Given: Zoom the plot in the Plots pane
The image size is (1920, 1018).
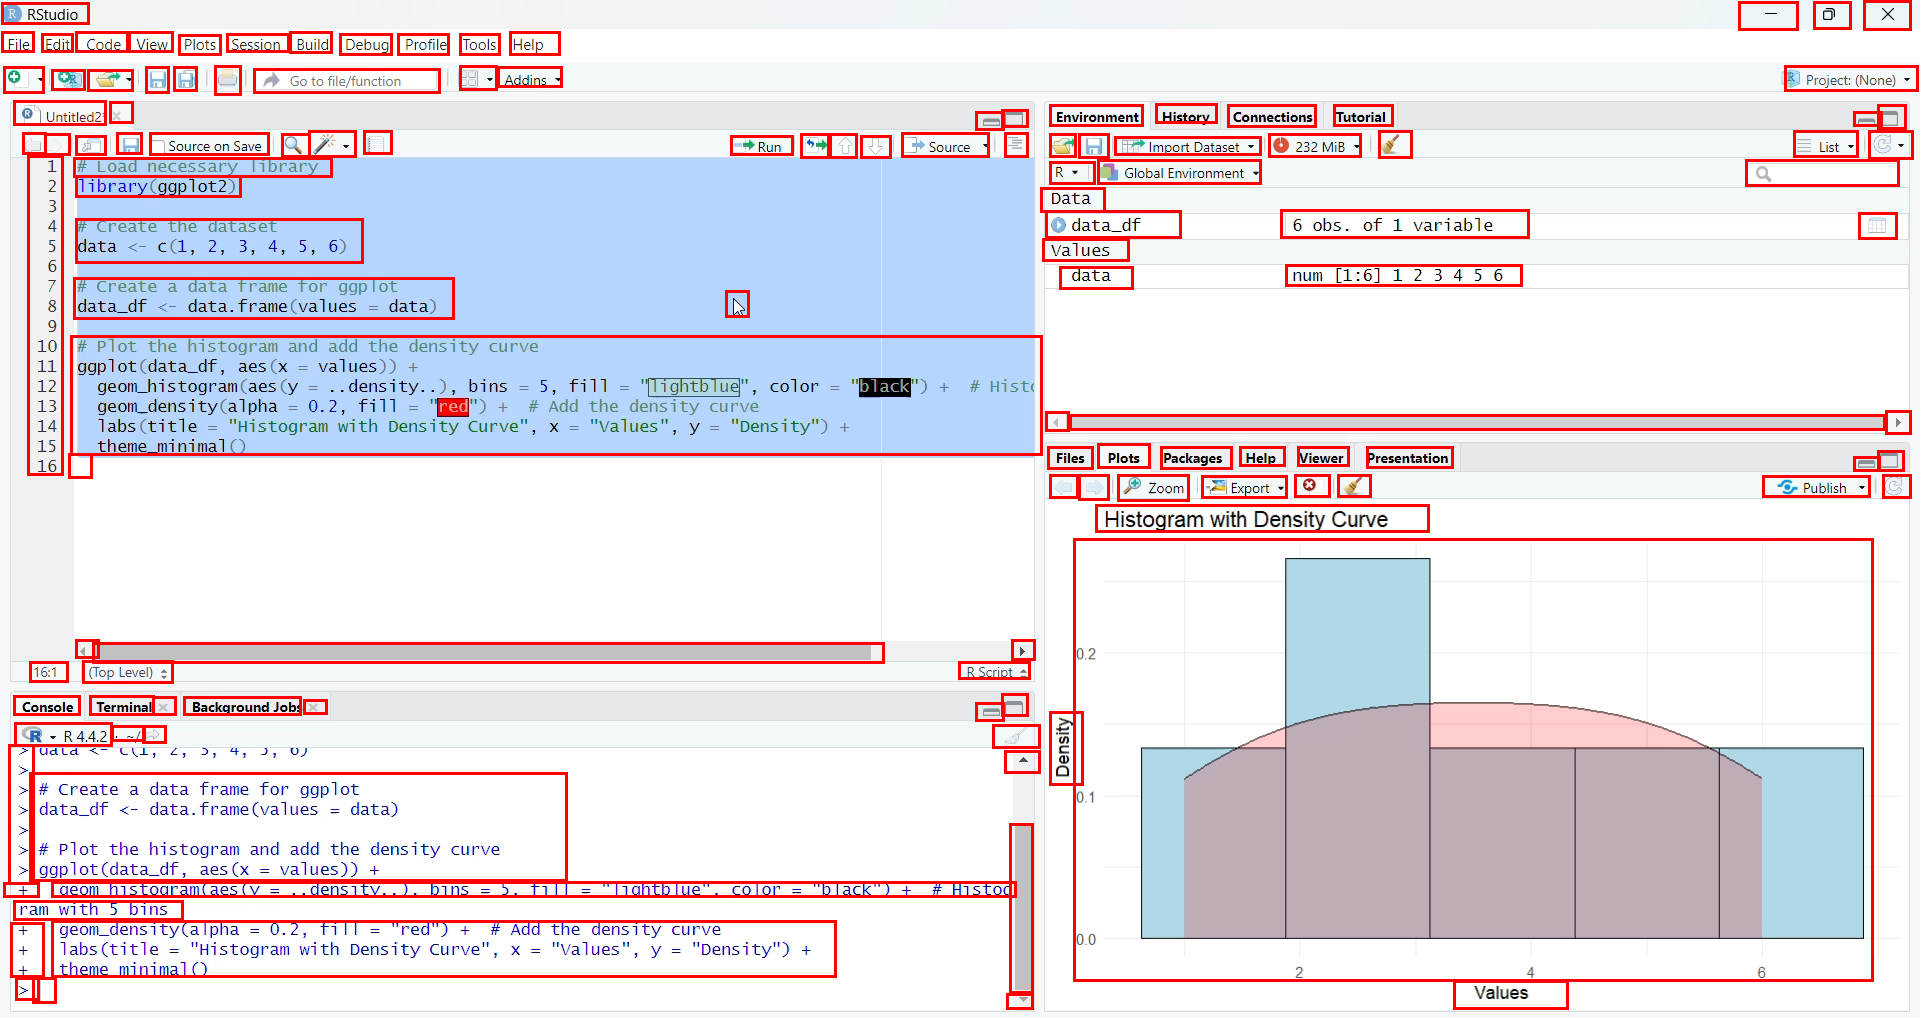Looking at the screenshot, I should 1151,488.
